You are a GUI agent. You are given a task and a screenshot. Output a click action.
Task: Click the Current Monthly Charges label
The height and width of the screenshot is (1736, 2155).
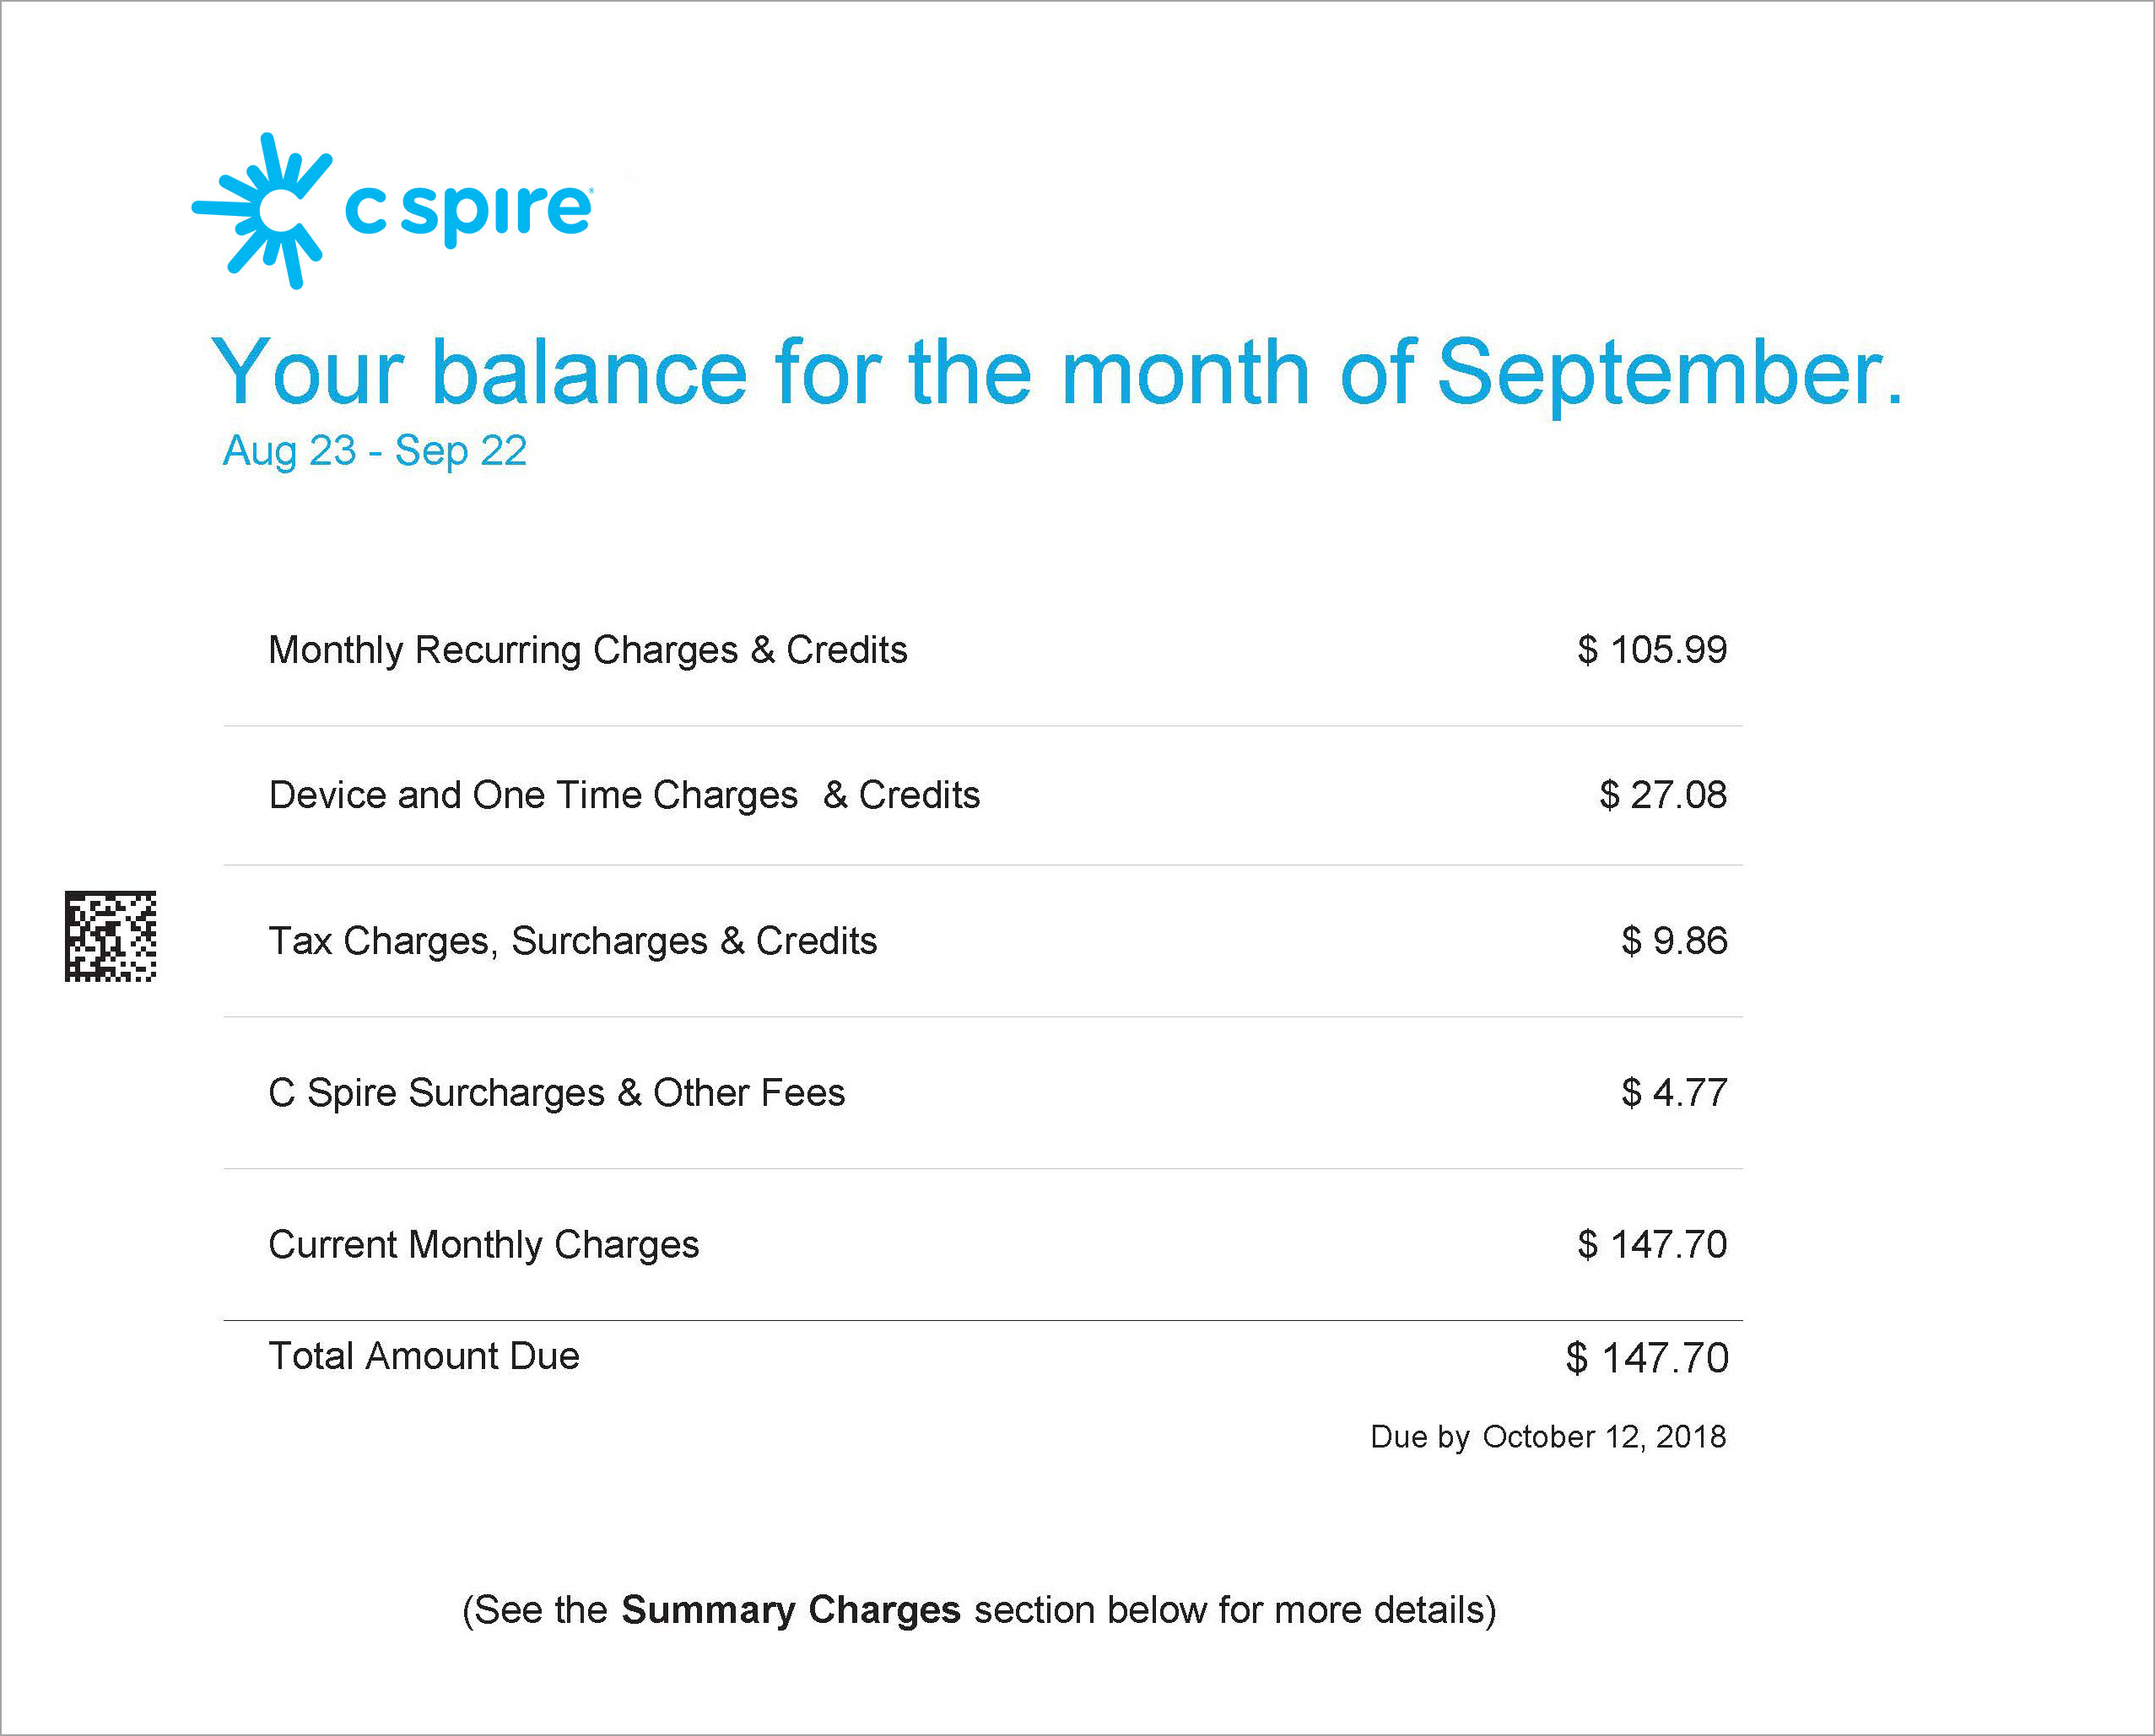484,1245
